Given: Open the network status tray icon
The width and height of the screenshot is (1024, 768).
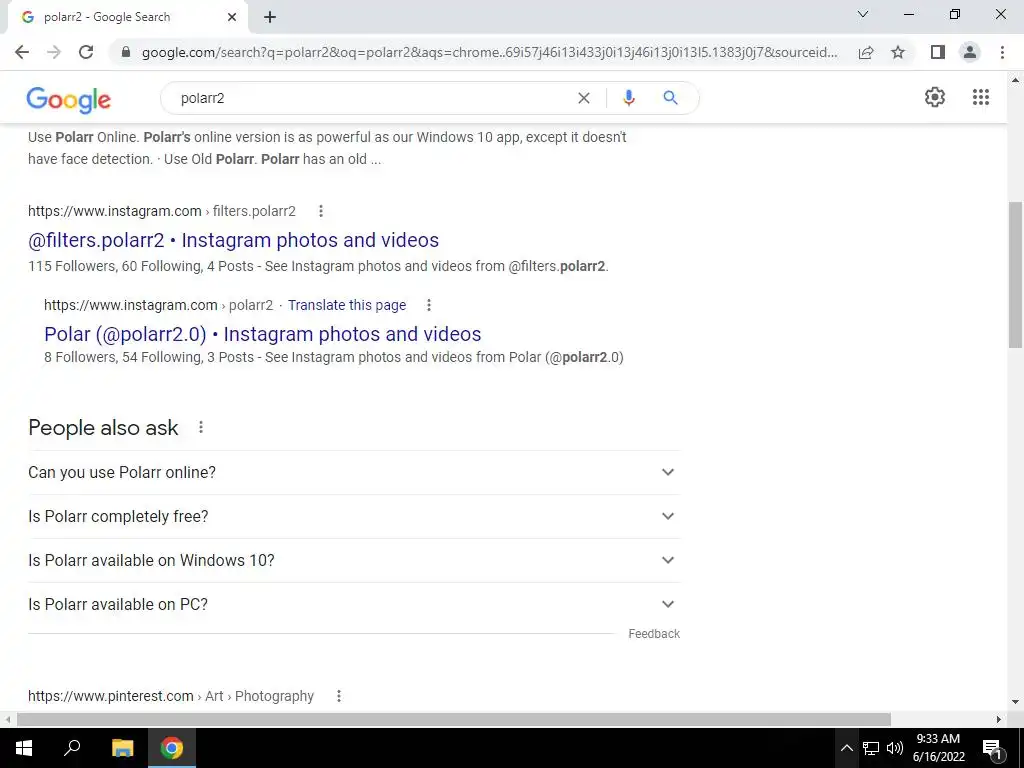Looking at the screenshot, I should (871, 748).
